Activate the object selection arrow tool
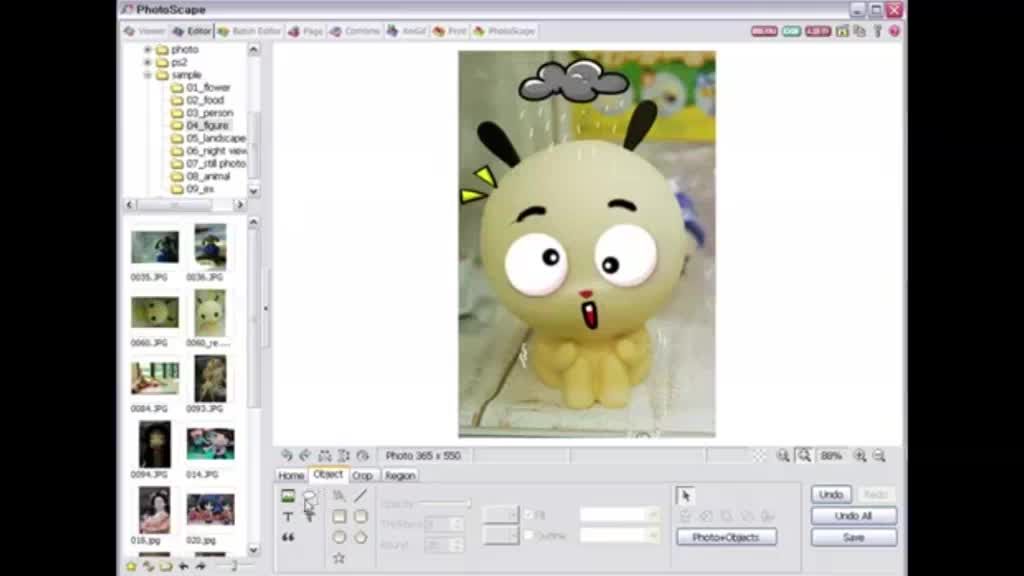Screen dimensions: 1024x576 pos(685,496)
